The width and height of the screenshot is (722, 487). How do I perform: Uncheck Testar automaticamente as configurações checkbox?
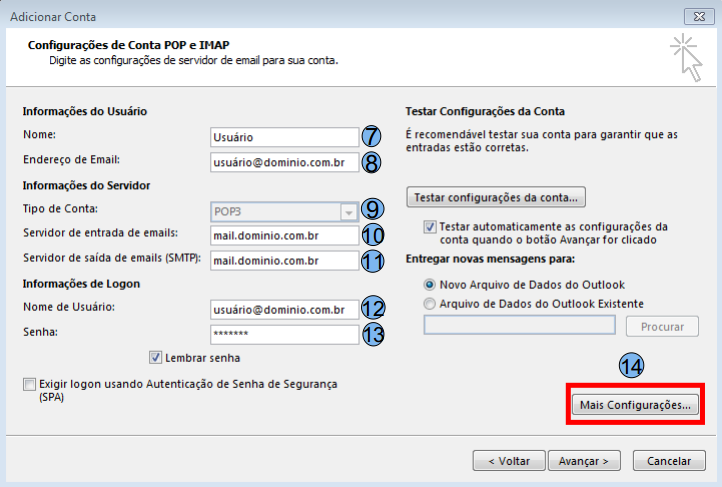pos(431,227)
